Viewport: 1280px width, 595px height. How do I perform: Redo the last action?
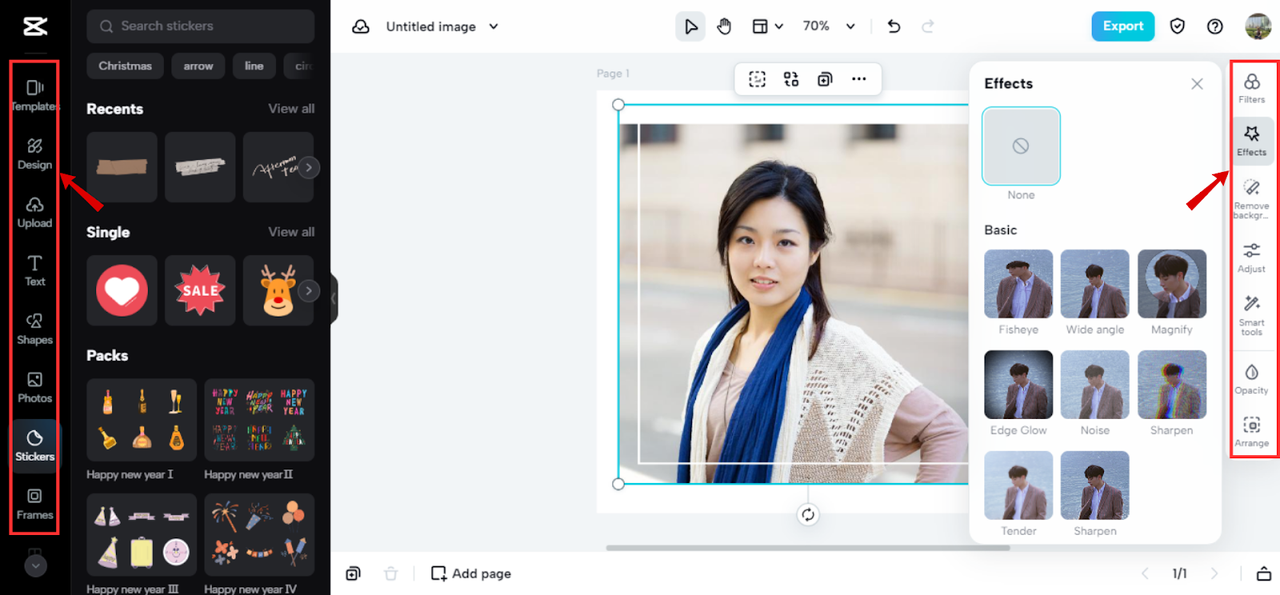coord(927,27)
